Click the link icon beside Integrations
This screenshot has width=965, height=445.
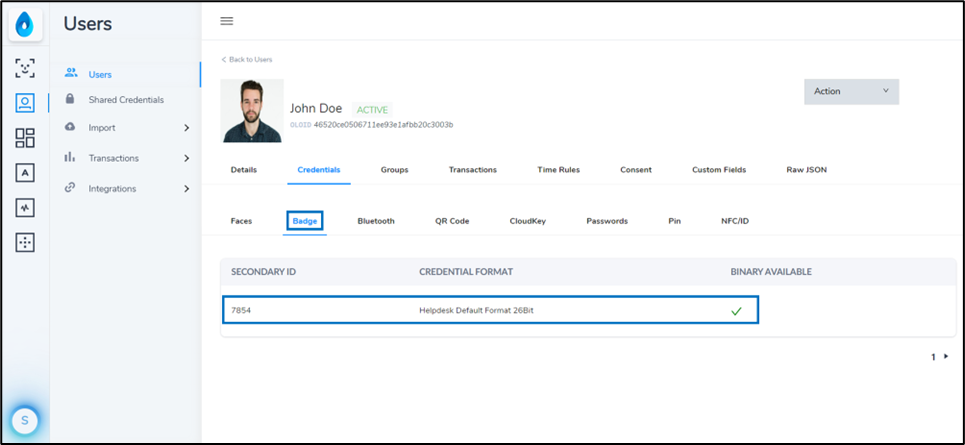click(70, 188)
